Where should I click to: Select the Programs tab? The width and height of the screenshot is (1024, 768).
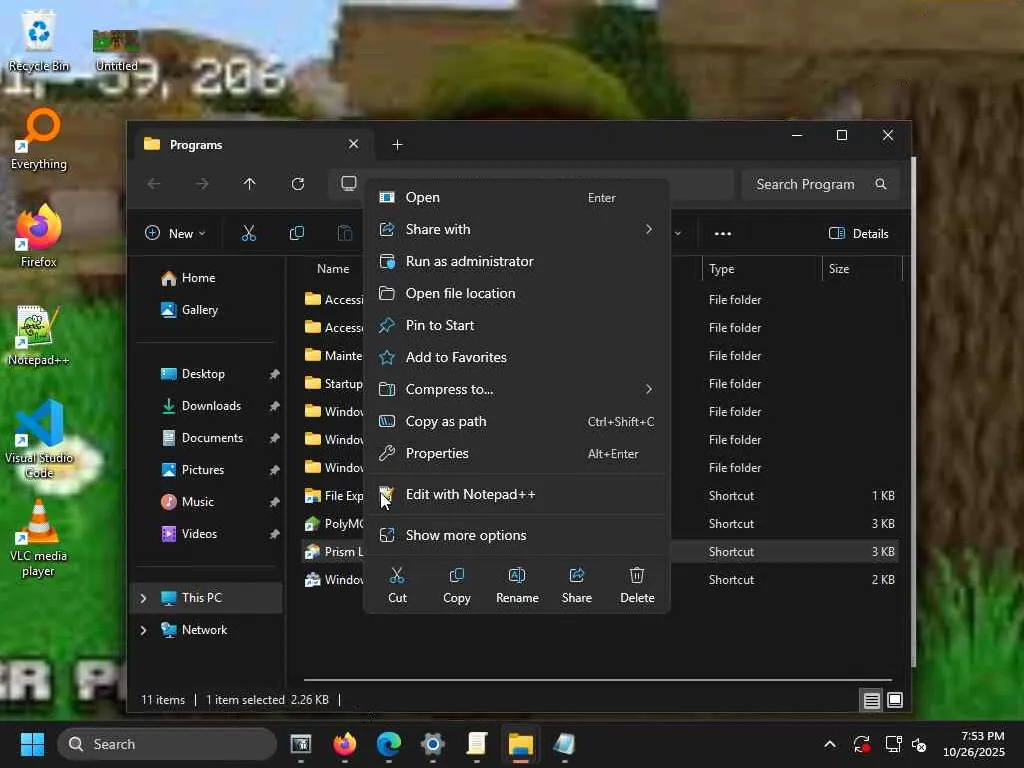[x=253, y=144]
